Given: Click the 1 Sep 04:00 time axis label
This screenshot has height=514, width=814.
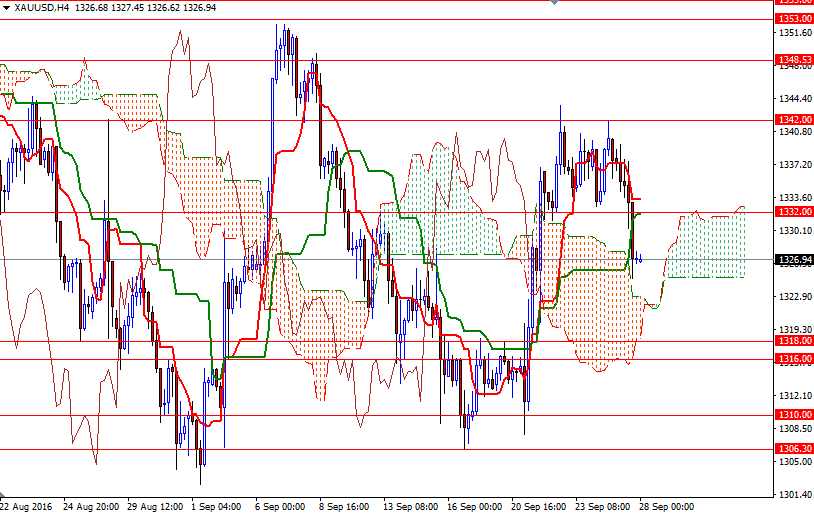Looking at the screenshot, I should pyautogui.click(x=215, y=507).
